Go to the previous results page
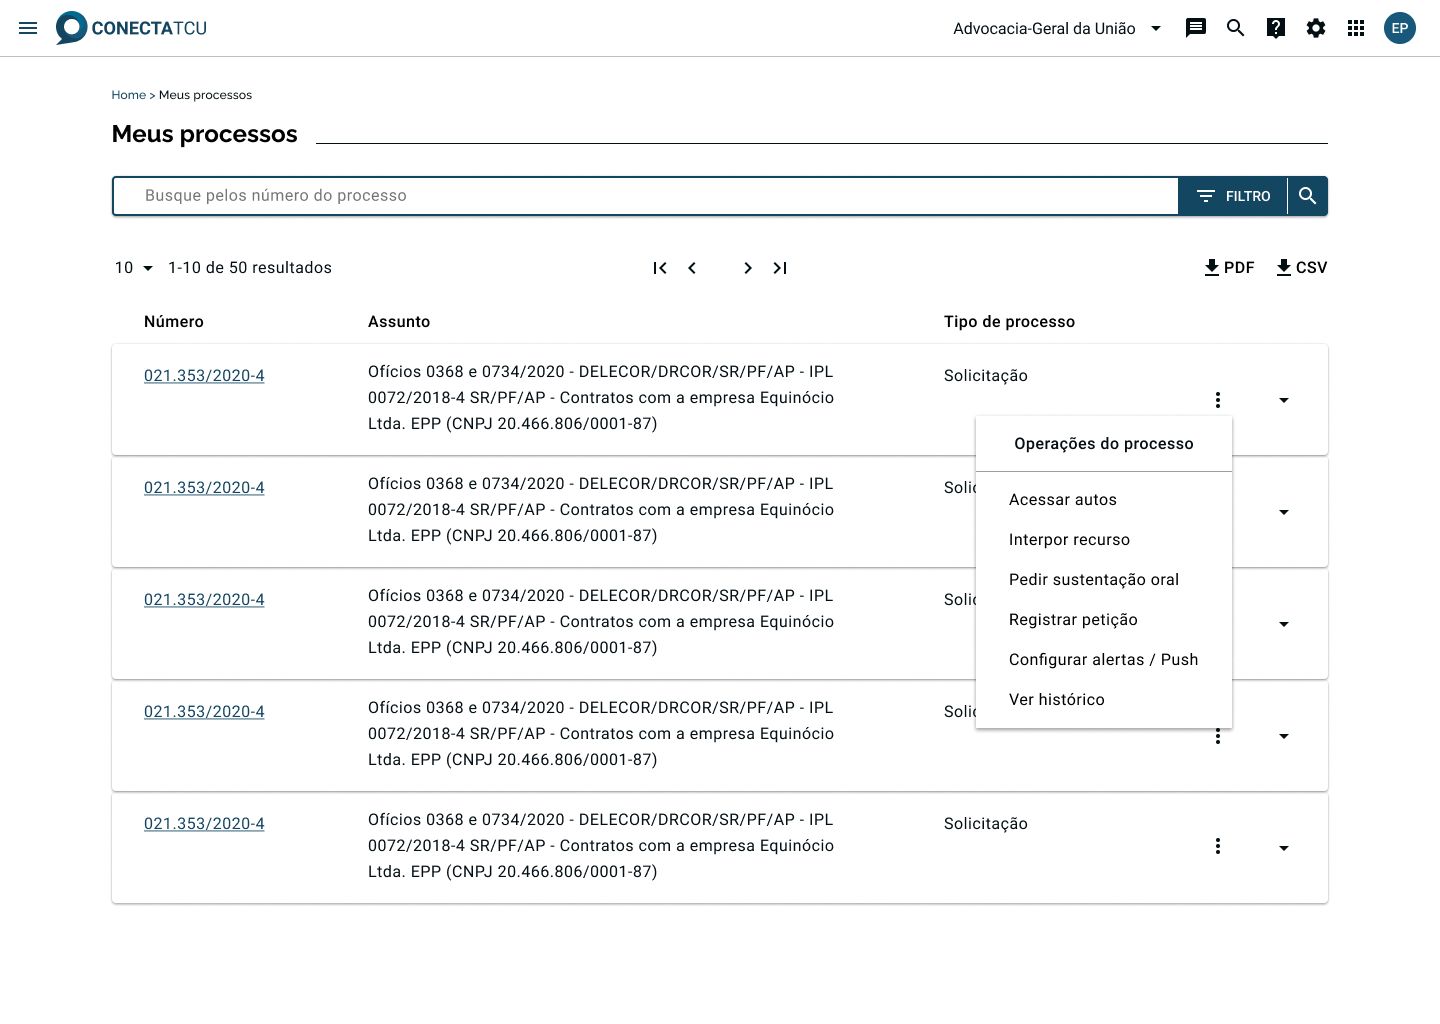This screenshot has height=1024, width=1440. pyautogui.click(x=692, y=268)
